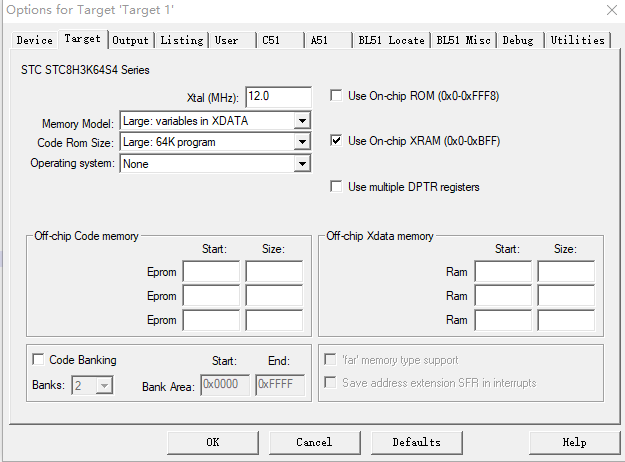Click first Ram Start field

click(x=503, y=271)
